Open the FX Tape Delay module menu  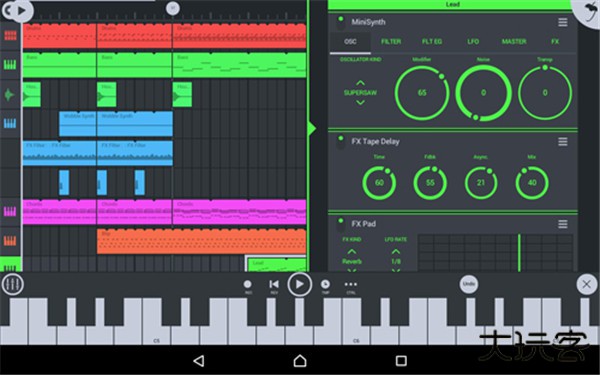tap(562, 142)
